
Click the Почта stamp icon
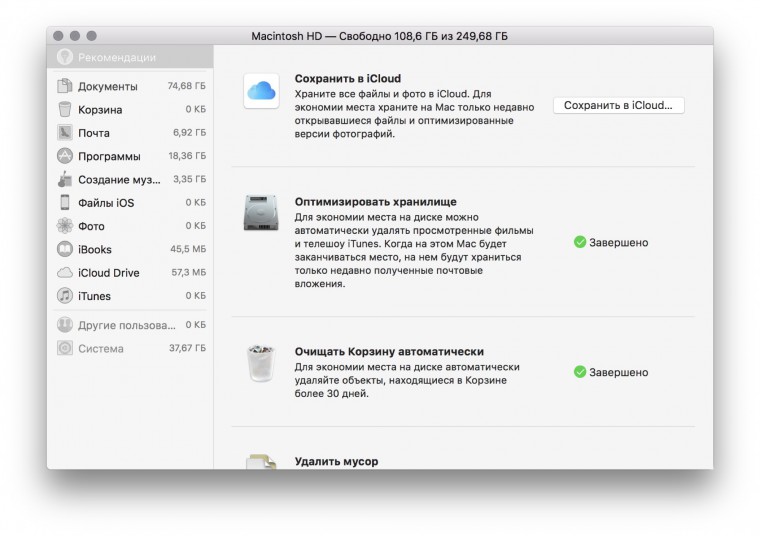pyautogui.click(x=64, y=133)
